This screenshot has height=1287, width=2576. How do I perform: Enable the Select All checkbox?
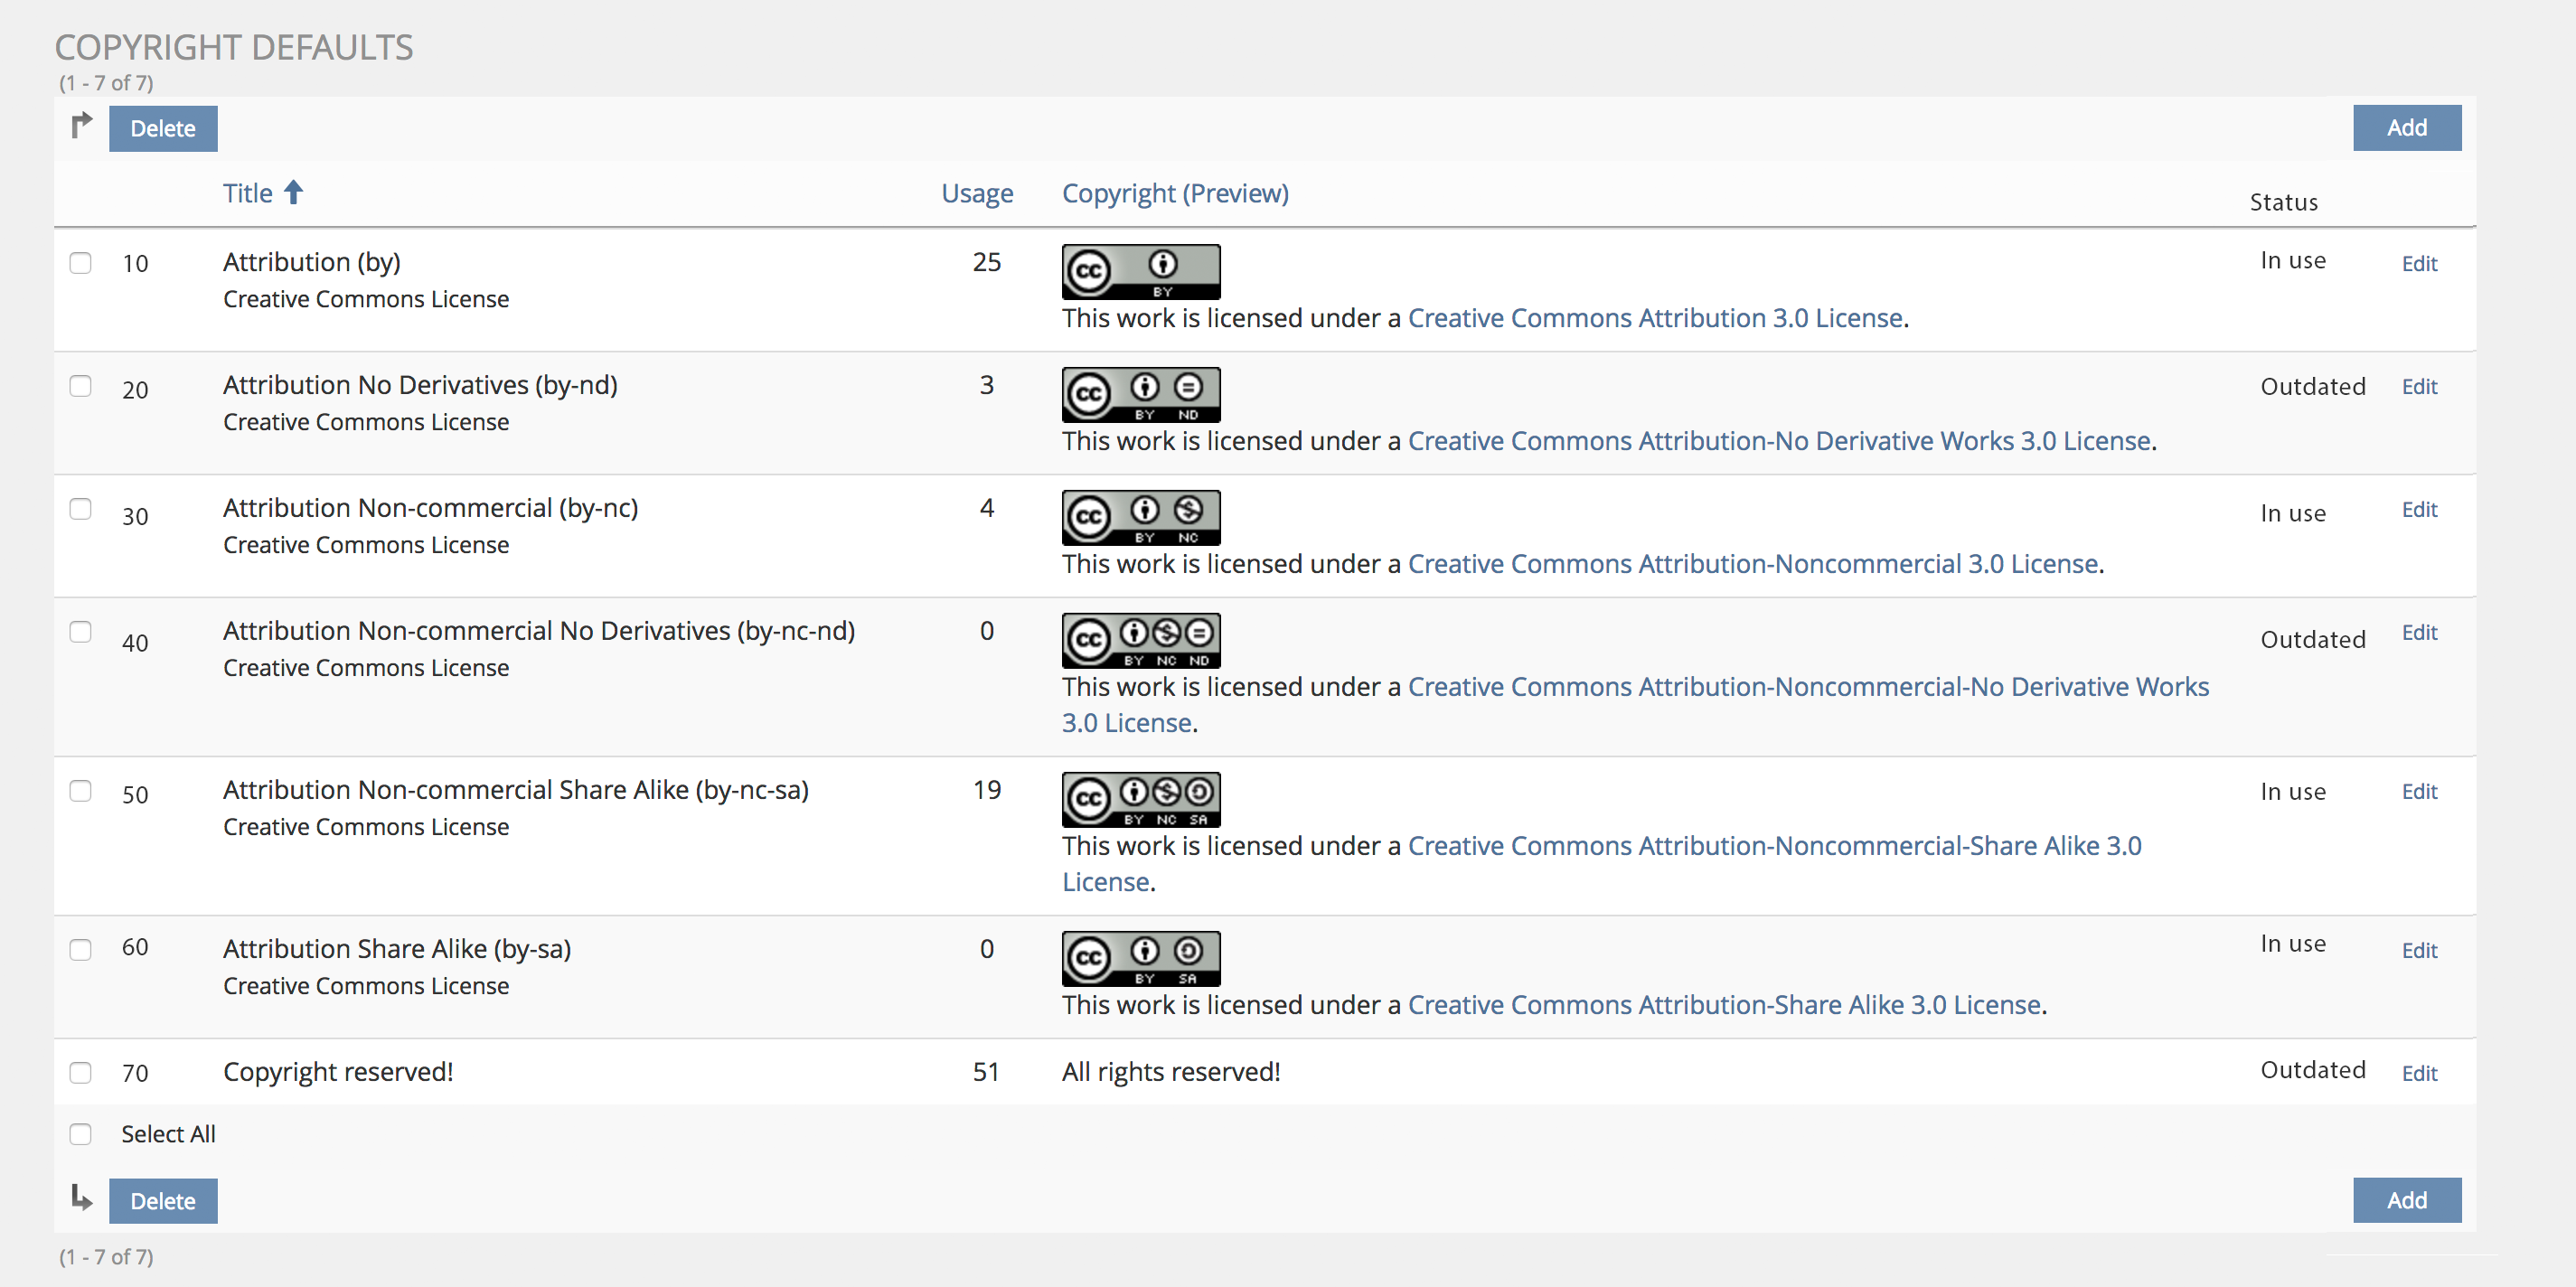[x=80, y=1134]
